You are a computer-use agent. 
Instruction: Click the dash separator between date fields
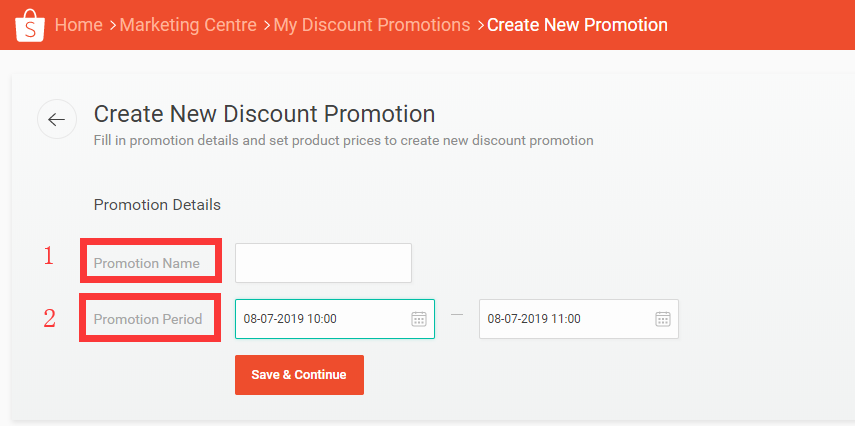pos(457,315)
